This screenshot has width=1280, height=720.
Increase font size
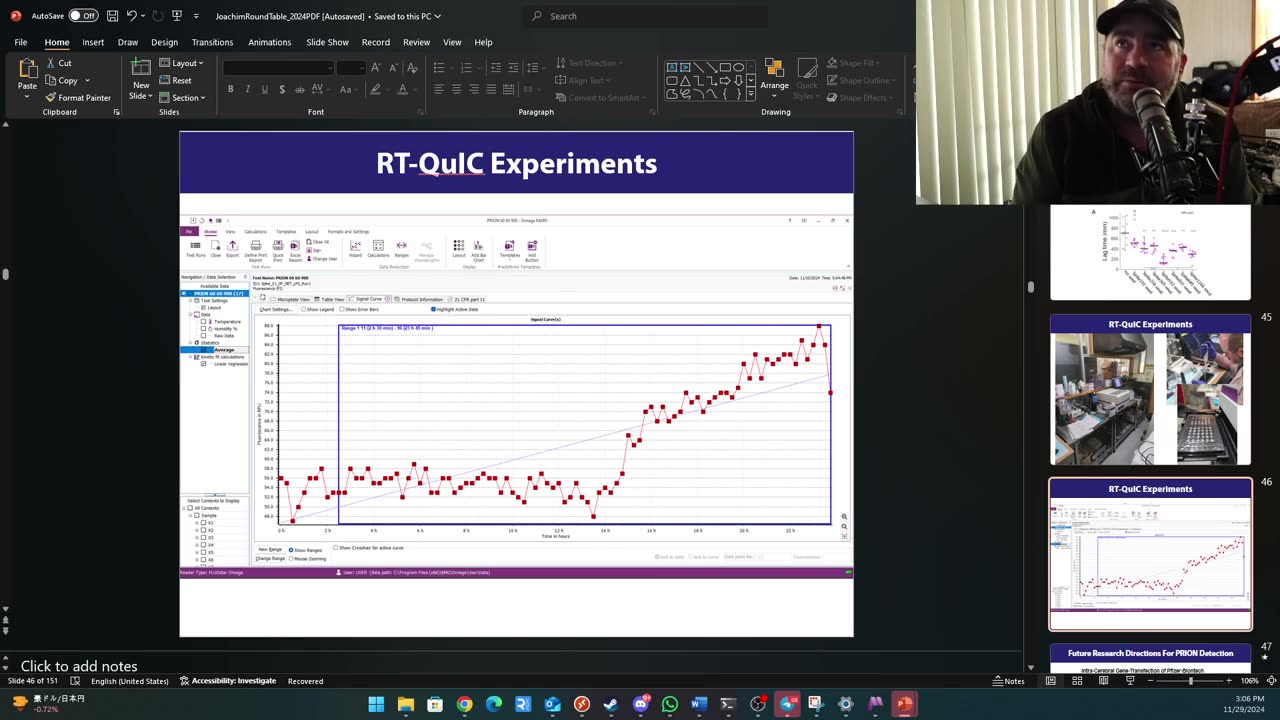click(376, 67)
